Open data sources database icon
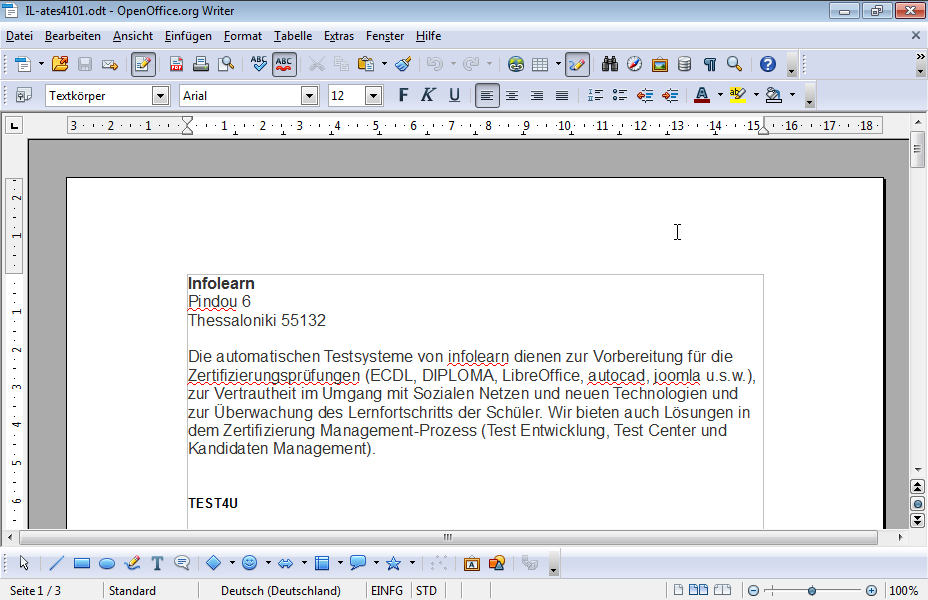Screen dimensions: 928x600 [x=685, y=64]
